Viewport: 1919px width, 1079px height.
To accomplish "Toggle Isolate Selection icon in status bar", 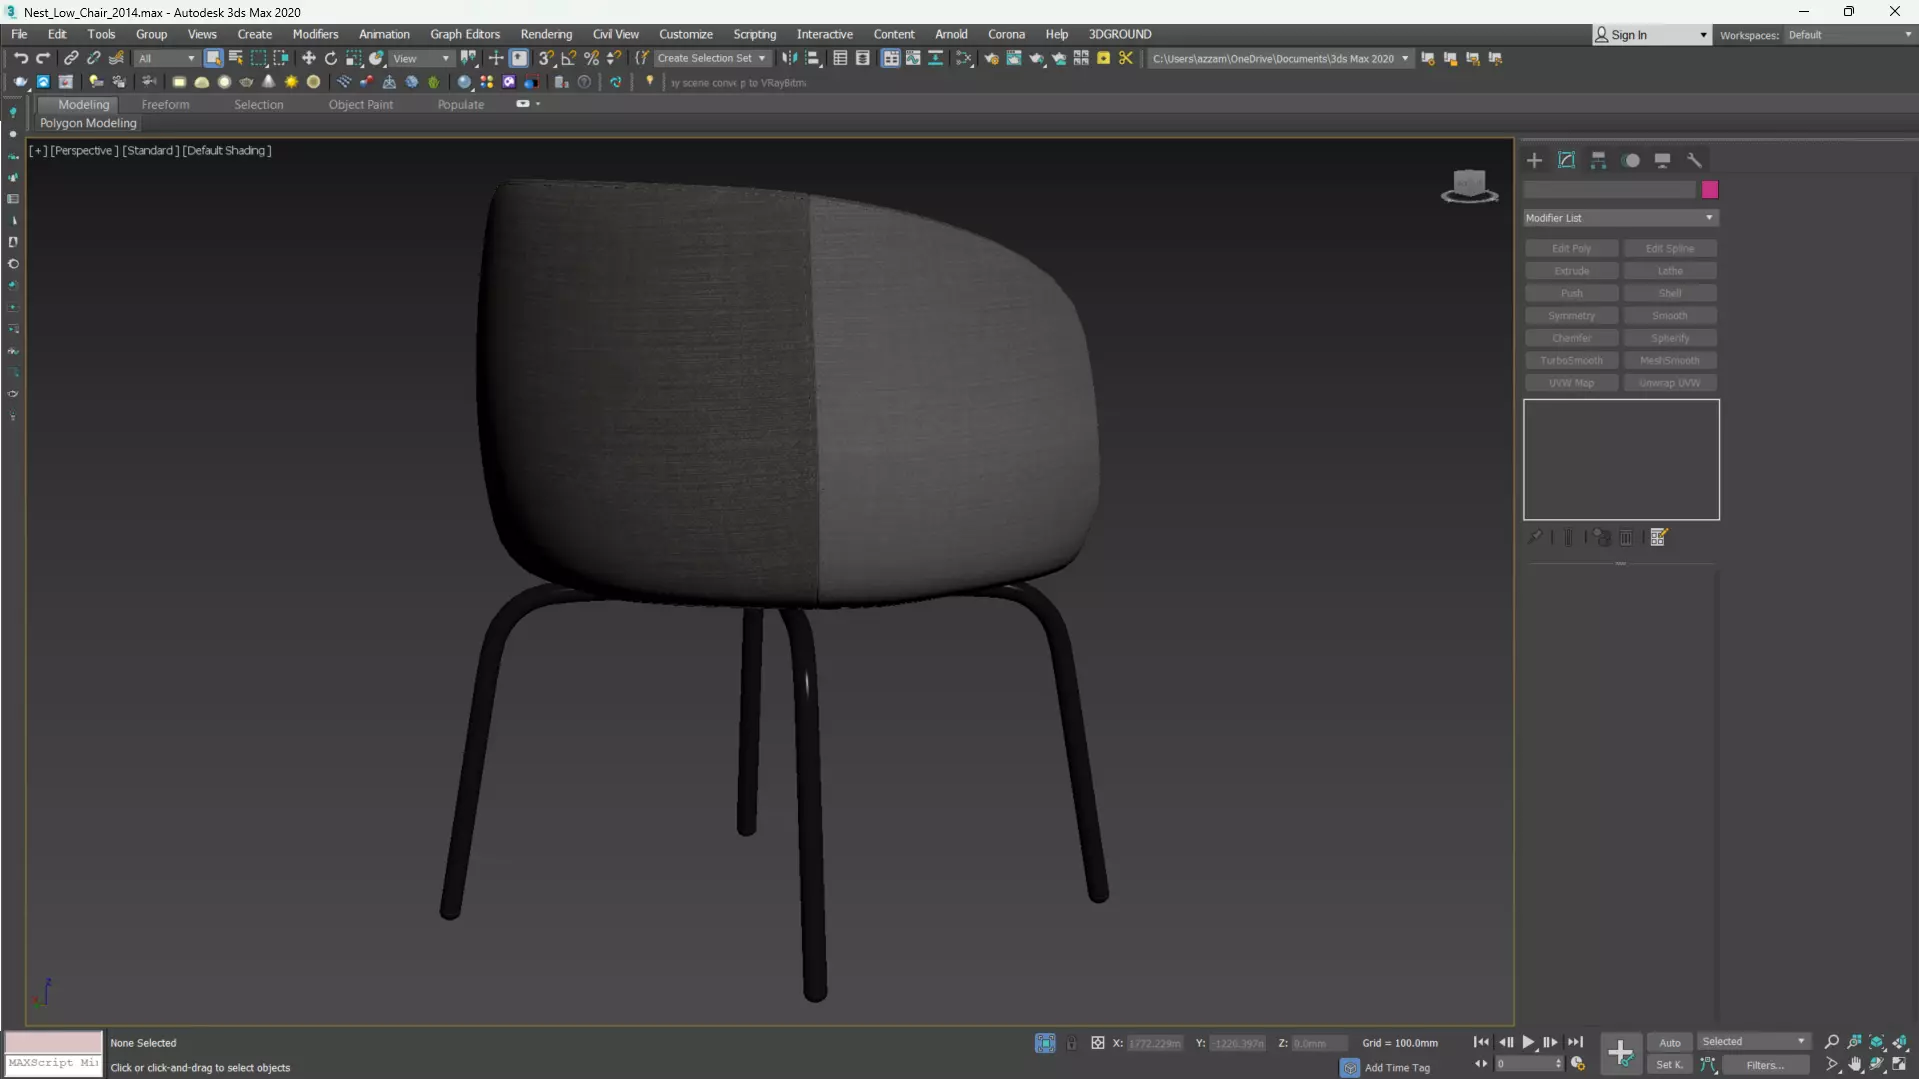I will [1045, 1043].
